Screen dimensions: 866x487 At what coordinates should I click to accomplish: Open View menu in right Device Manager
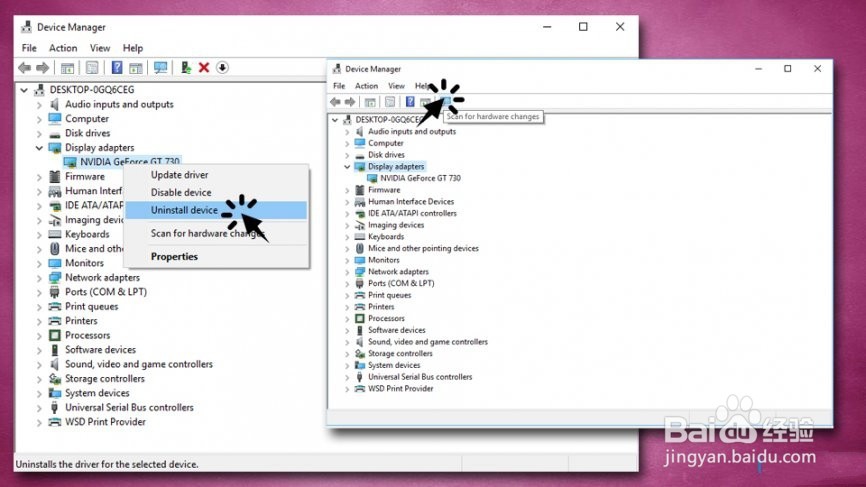pos(396,86)
